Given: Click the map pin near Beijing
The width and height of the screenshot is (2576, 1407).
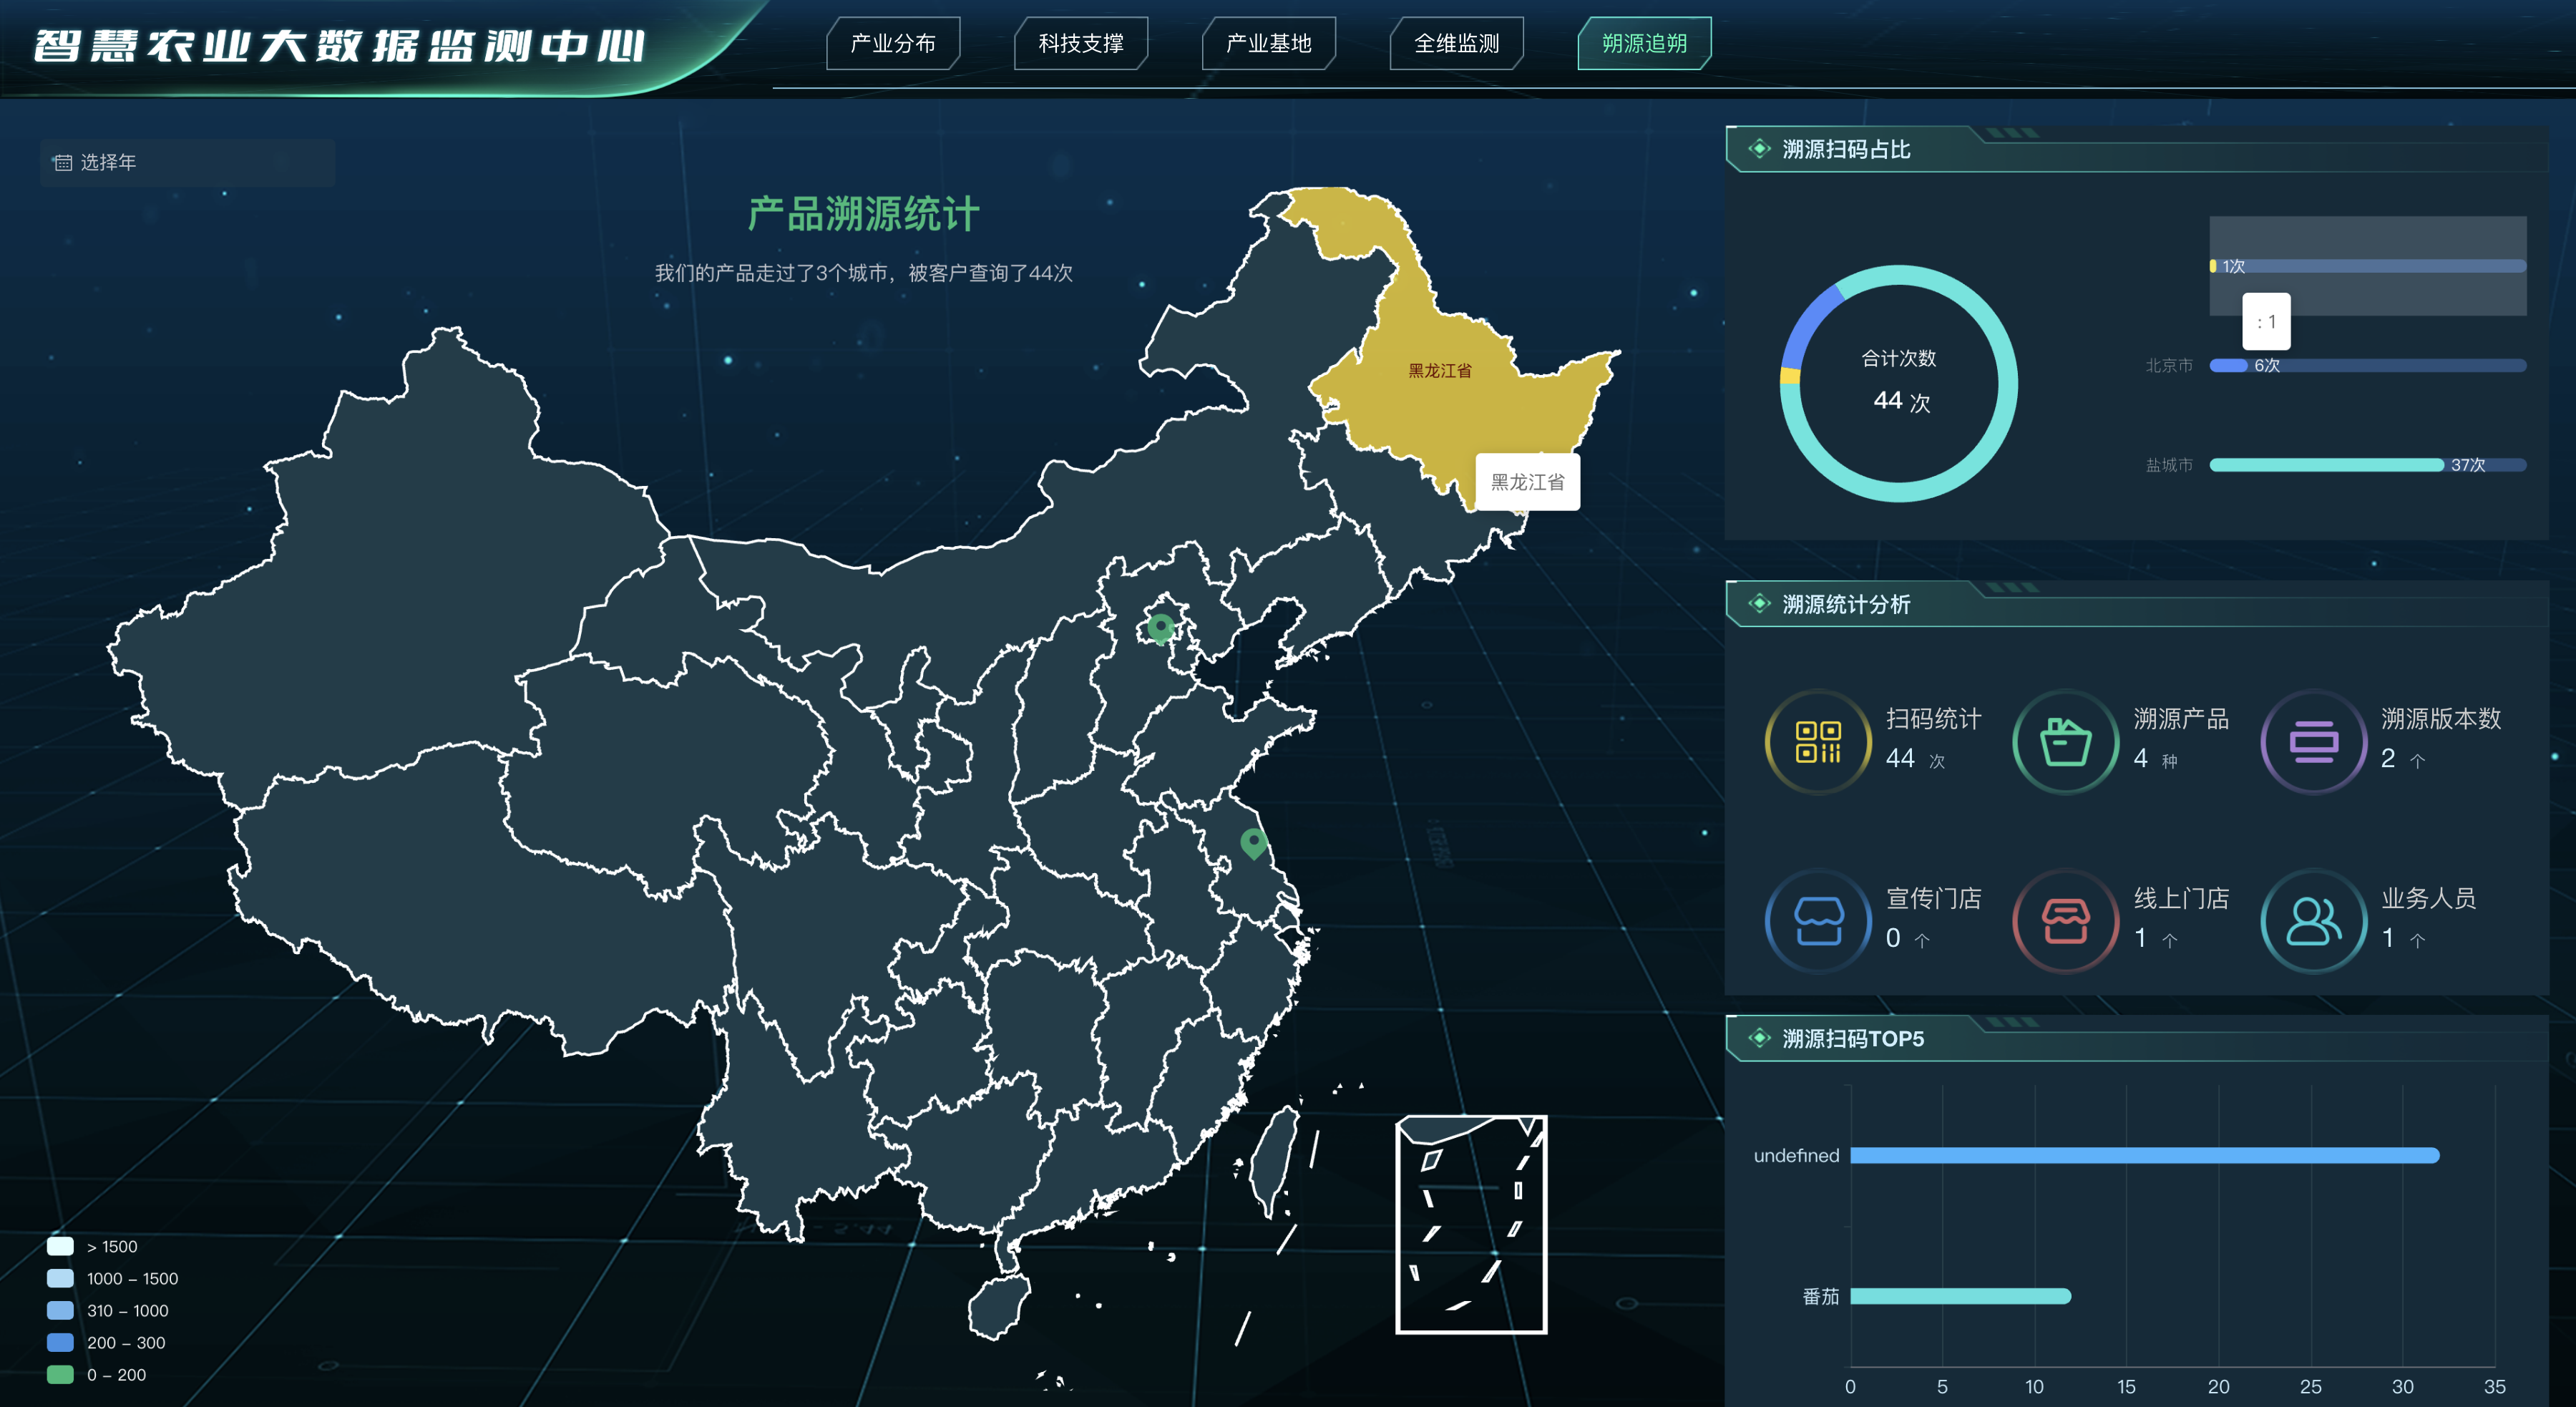Looking at the screenshot, I should 1160,627.
